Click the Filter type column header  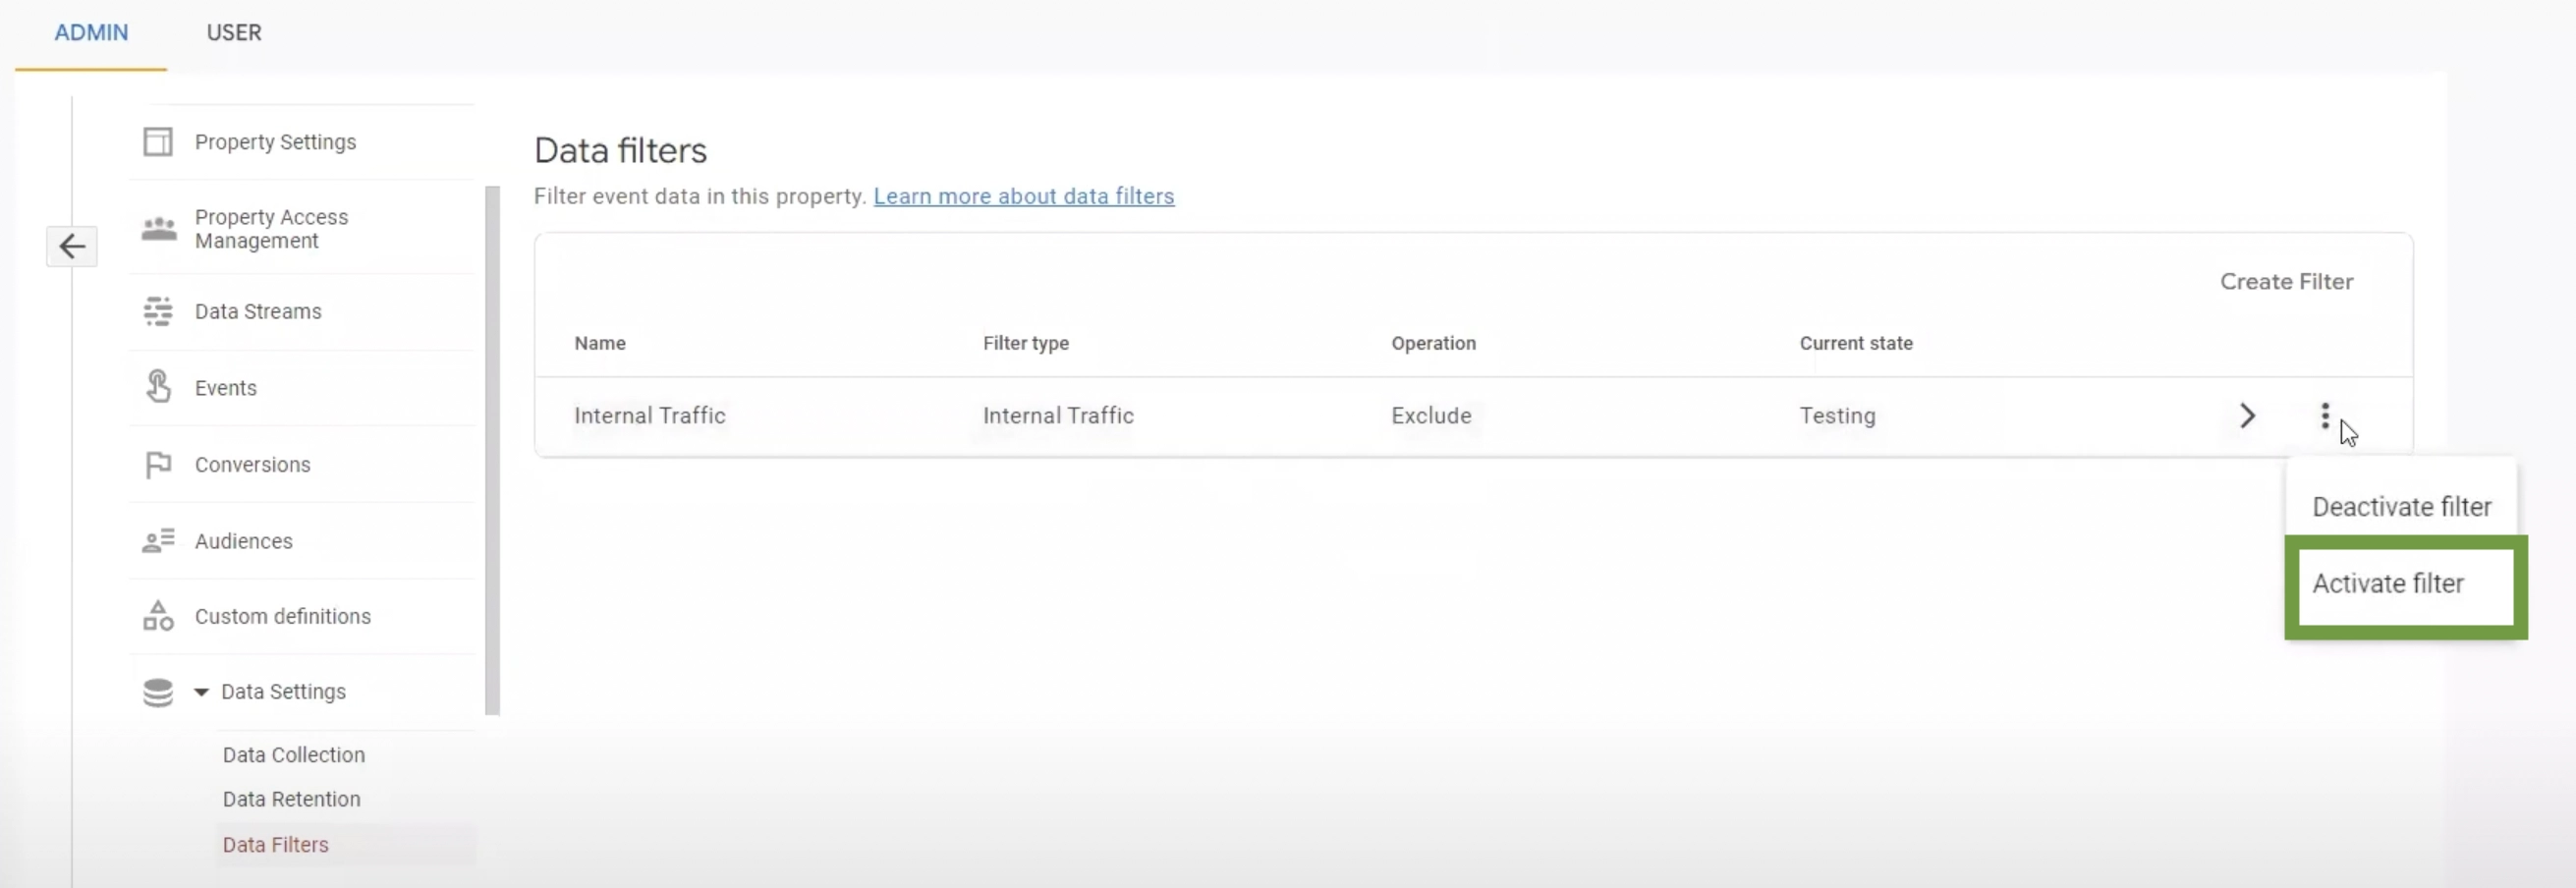[1025, 343]
